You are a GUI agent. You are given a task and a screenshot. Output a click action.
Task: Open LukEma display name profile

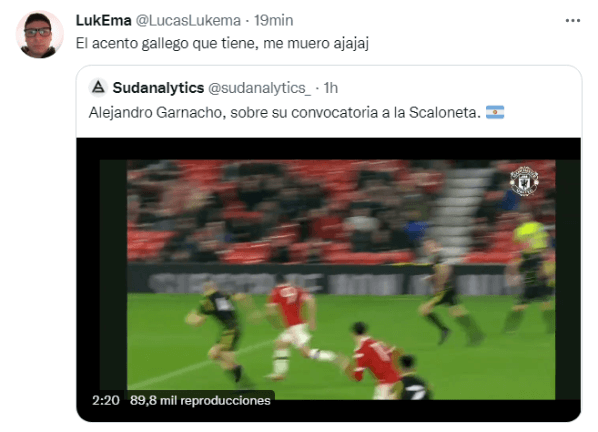tap(103, 21)
